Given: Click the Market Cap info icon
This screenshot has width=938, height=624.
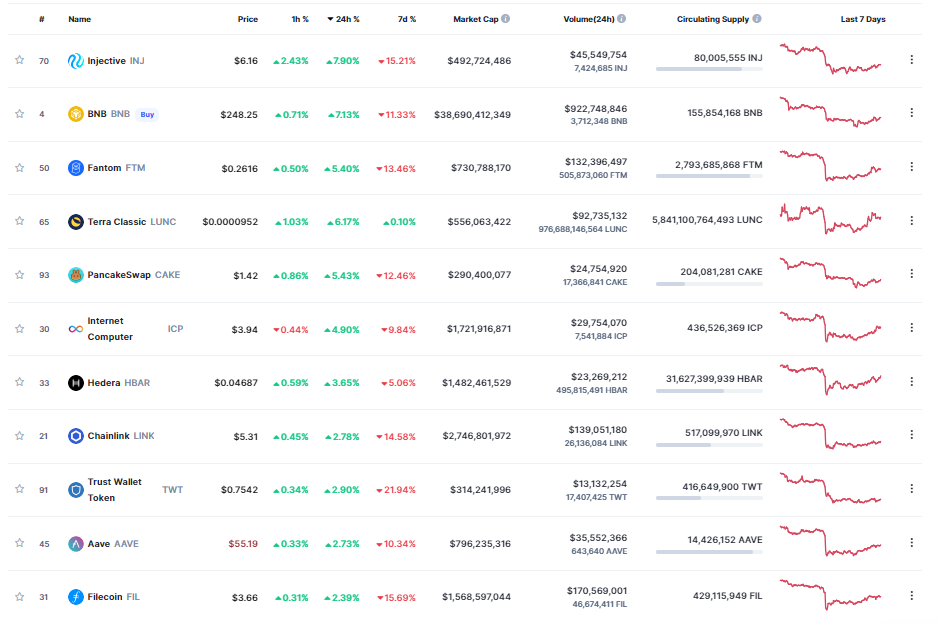Looking at the screenshot, I should point(506,19).
